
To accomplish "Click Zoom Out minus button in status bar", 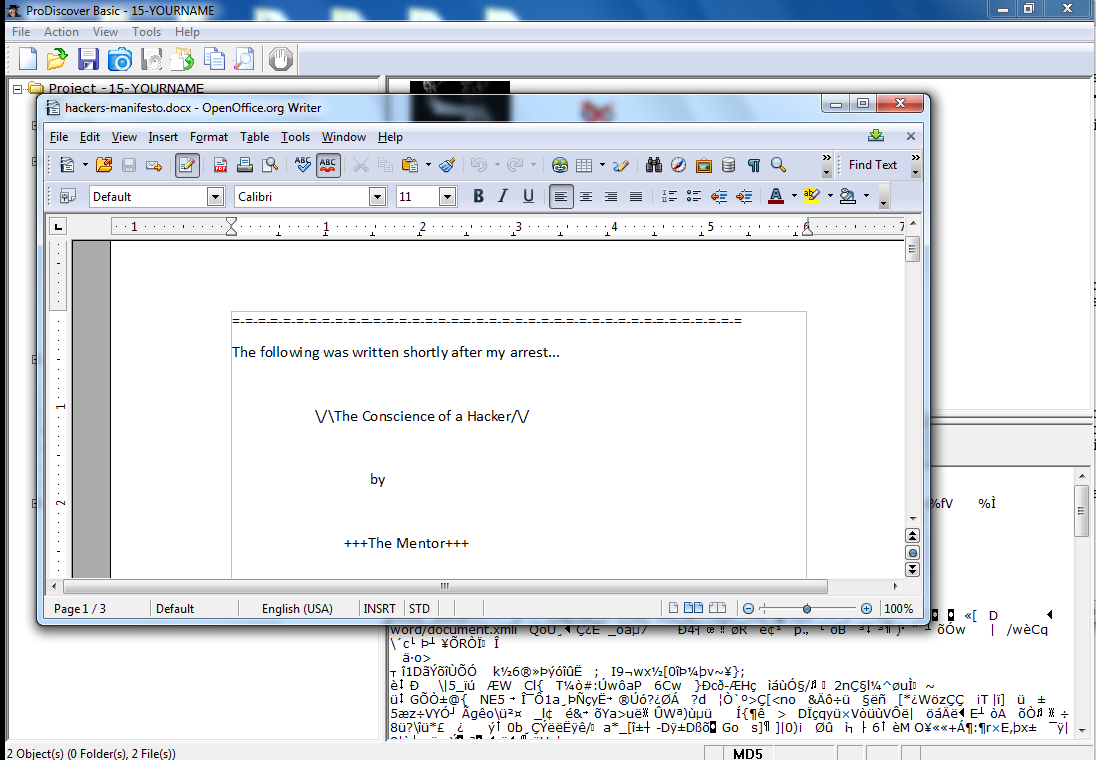I will (748, 608).
